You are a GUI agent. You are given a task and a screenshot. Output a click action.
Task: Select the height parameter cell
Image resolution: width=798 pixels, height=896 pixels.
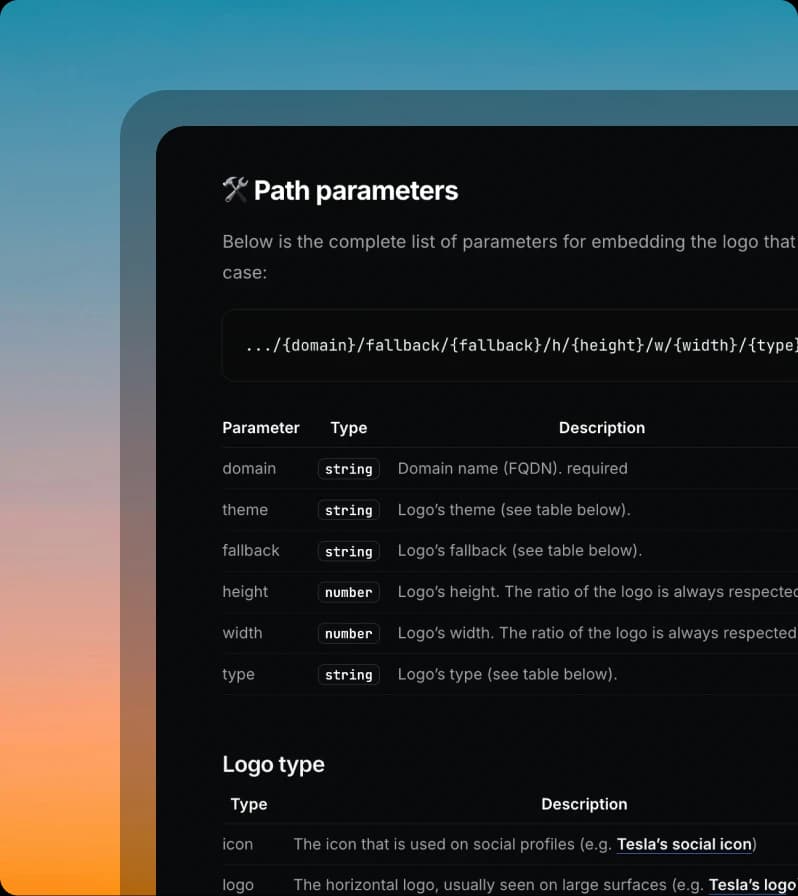point(245,592)
